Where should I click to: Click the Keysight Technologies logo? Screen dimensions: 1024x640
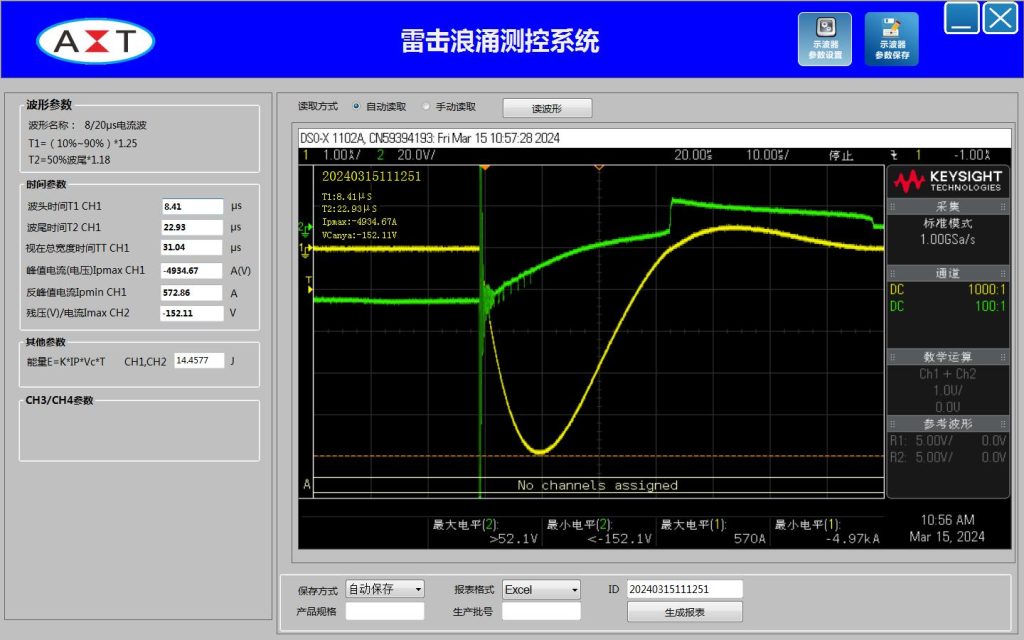pos(947,181)
